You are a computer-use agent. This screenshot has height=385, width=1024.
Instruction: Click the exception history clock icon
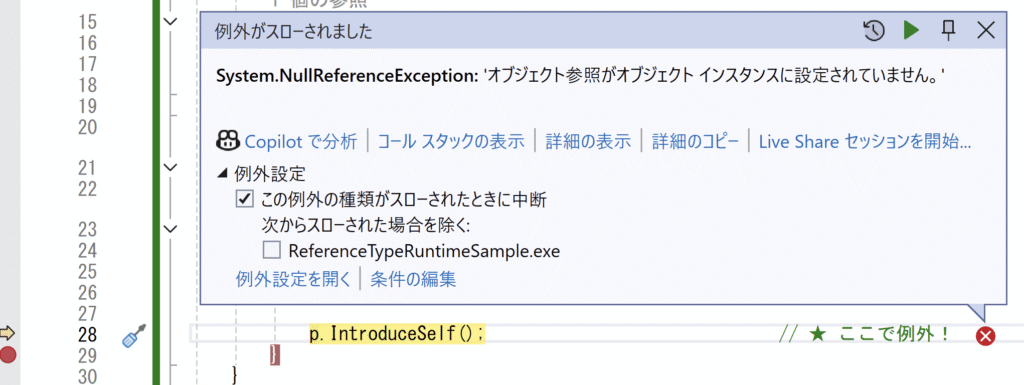(x=873, y=31)
